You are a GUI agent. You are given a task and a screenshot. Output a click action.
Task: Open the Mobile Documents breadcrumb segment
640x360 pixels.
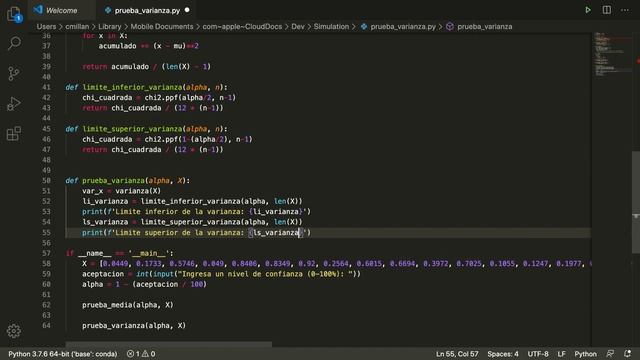(162, 27)
